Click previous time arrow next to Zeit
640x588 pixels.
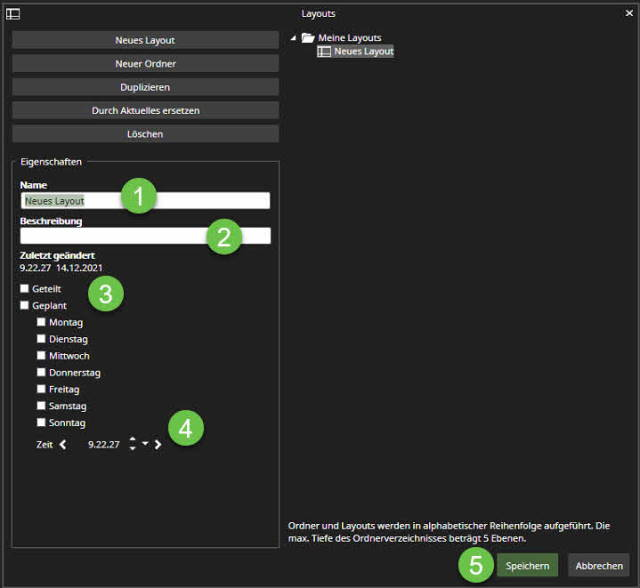[63, 444]
